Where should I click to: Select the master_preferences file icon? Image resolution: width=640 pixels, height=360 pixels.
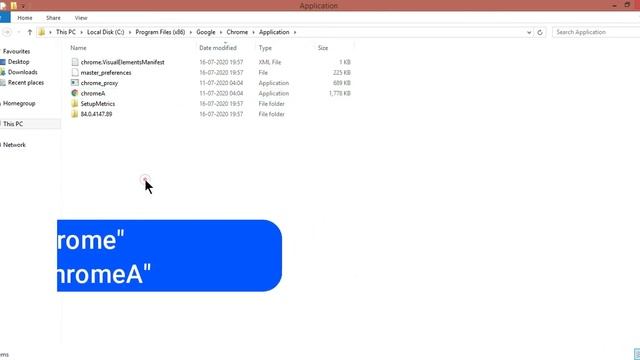click(x=75, y=72)
